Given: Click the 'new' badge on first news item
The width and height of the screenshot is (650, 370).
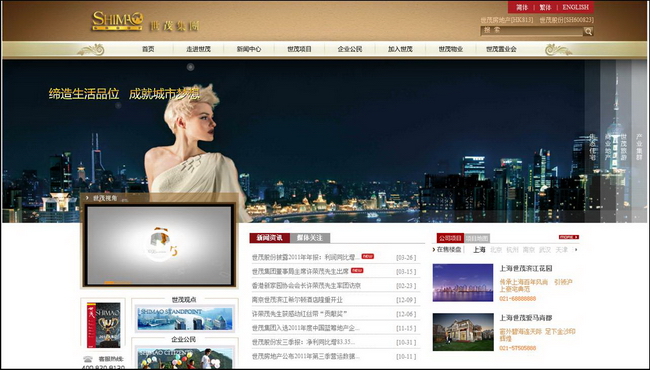Looking at the screenshot, I should click(367, 256).
